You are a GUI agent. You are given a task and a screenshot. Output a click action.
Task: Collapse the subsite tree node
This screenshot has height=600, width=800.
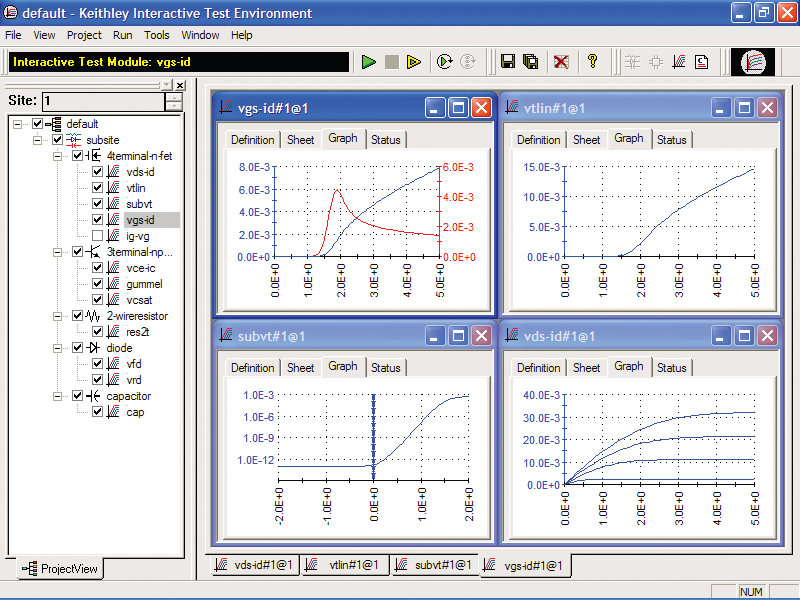tap(37, 140)
